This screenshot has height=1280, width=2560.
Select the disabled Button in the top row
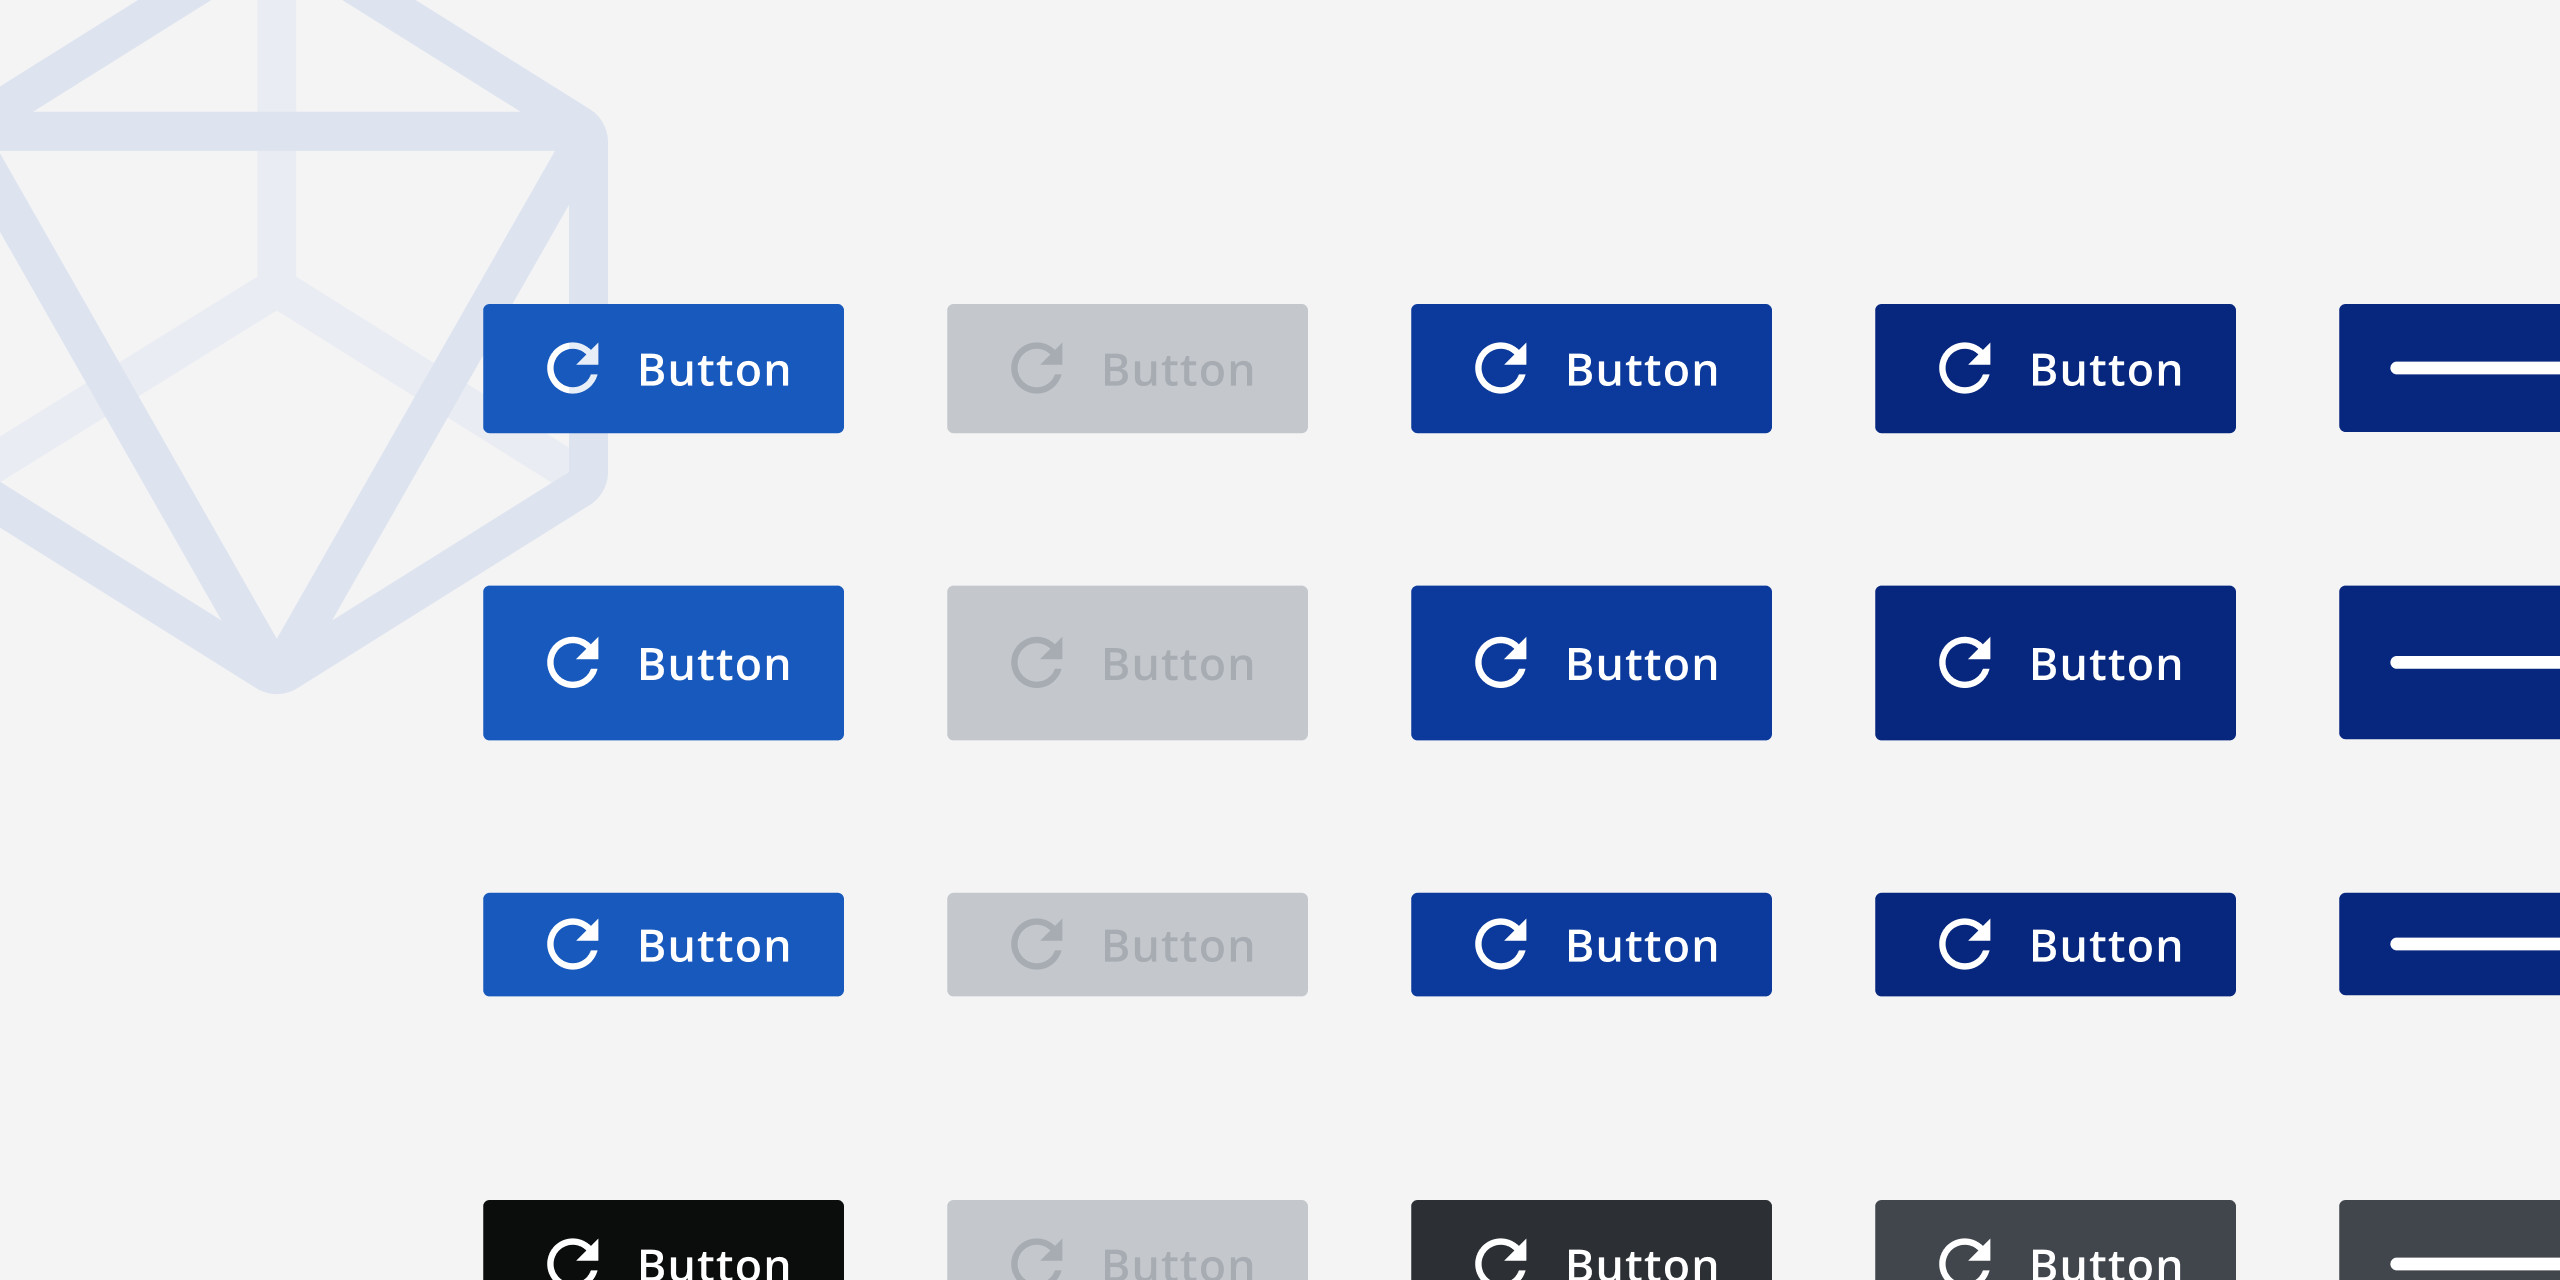tap(1127, 368)
